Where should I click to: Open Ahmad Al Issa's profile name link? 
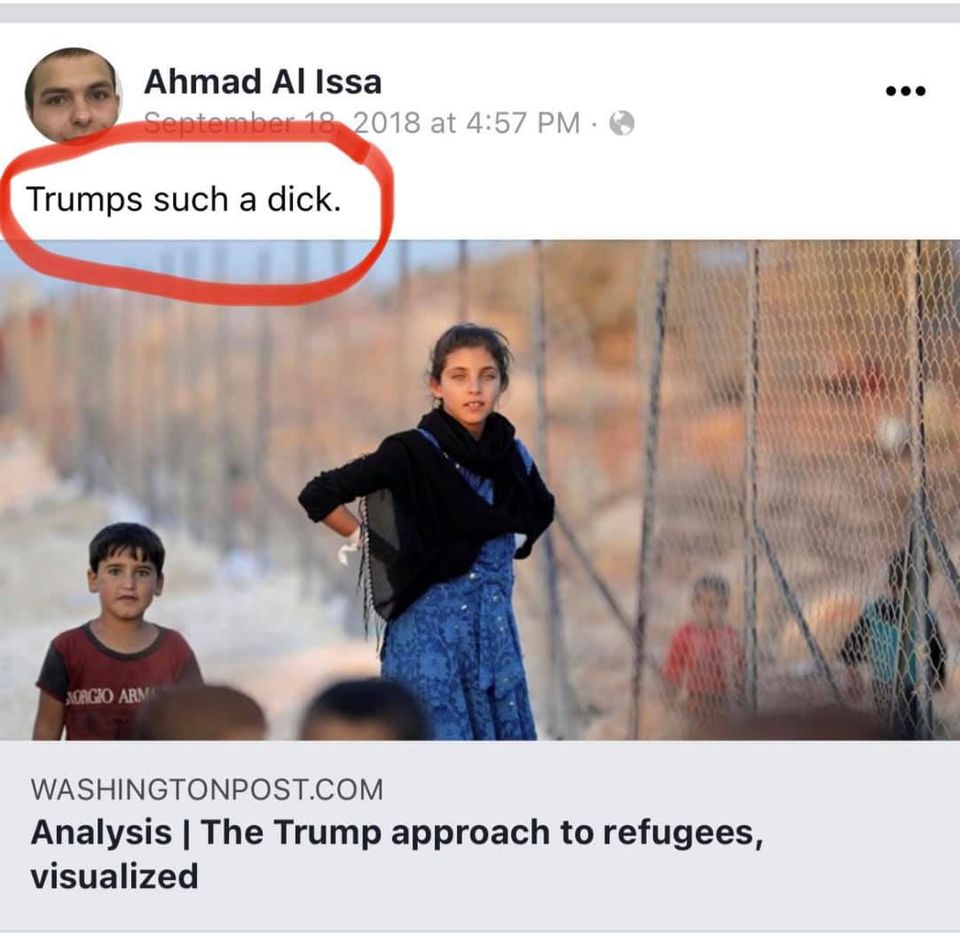pyautogui.click(x=263, y=81)
